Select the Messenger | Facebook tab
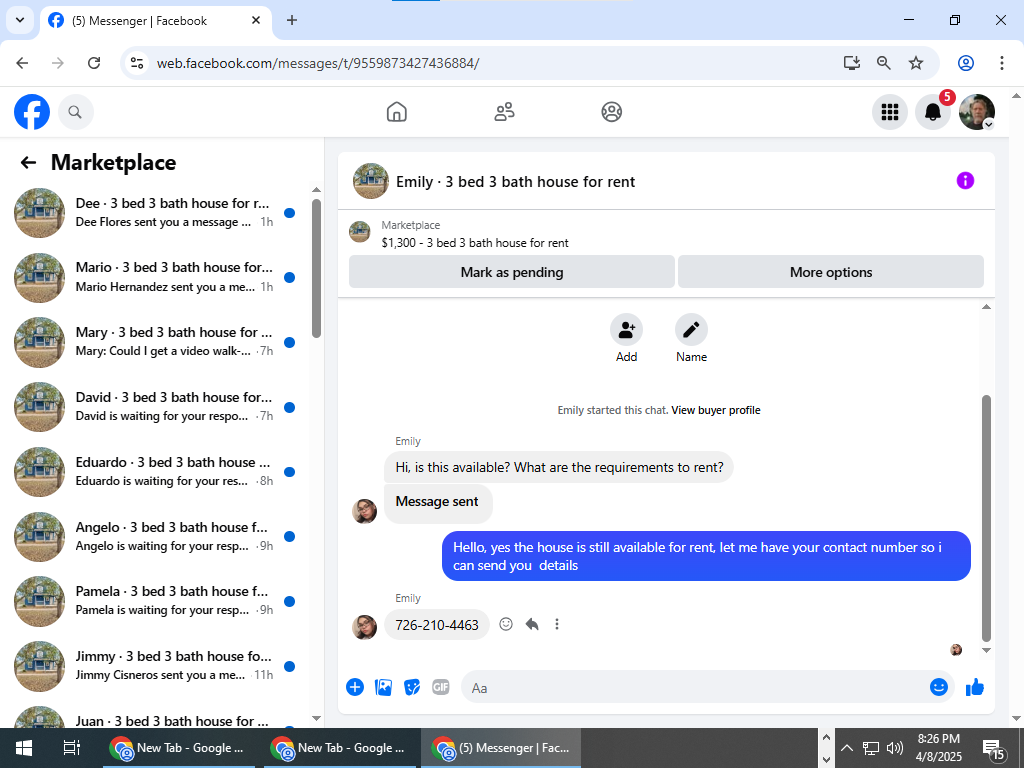This screenshot has width=1024, height=768. click(x=155, y=21)
